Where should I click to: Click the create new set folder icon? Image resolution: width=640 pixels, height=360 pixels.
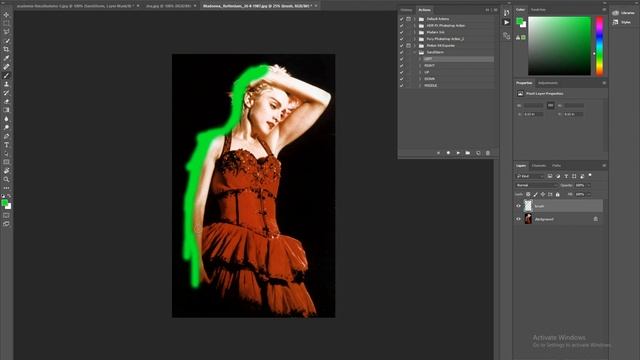pos(467,153)
